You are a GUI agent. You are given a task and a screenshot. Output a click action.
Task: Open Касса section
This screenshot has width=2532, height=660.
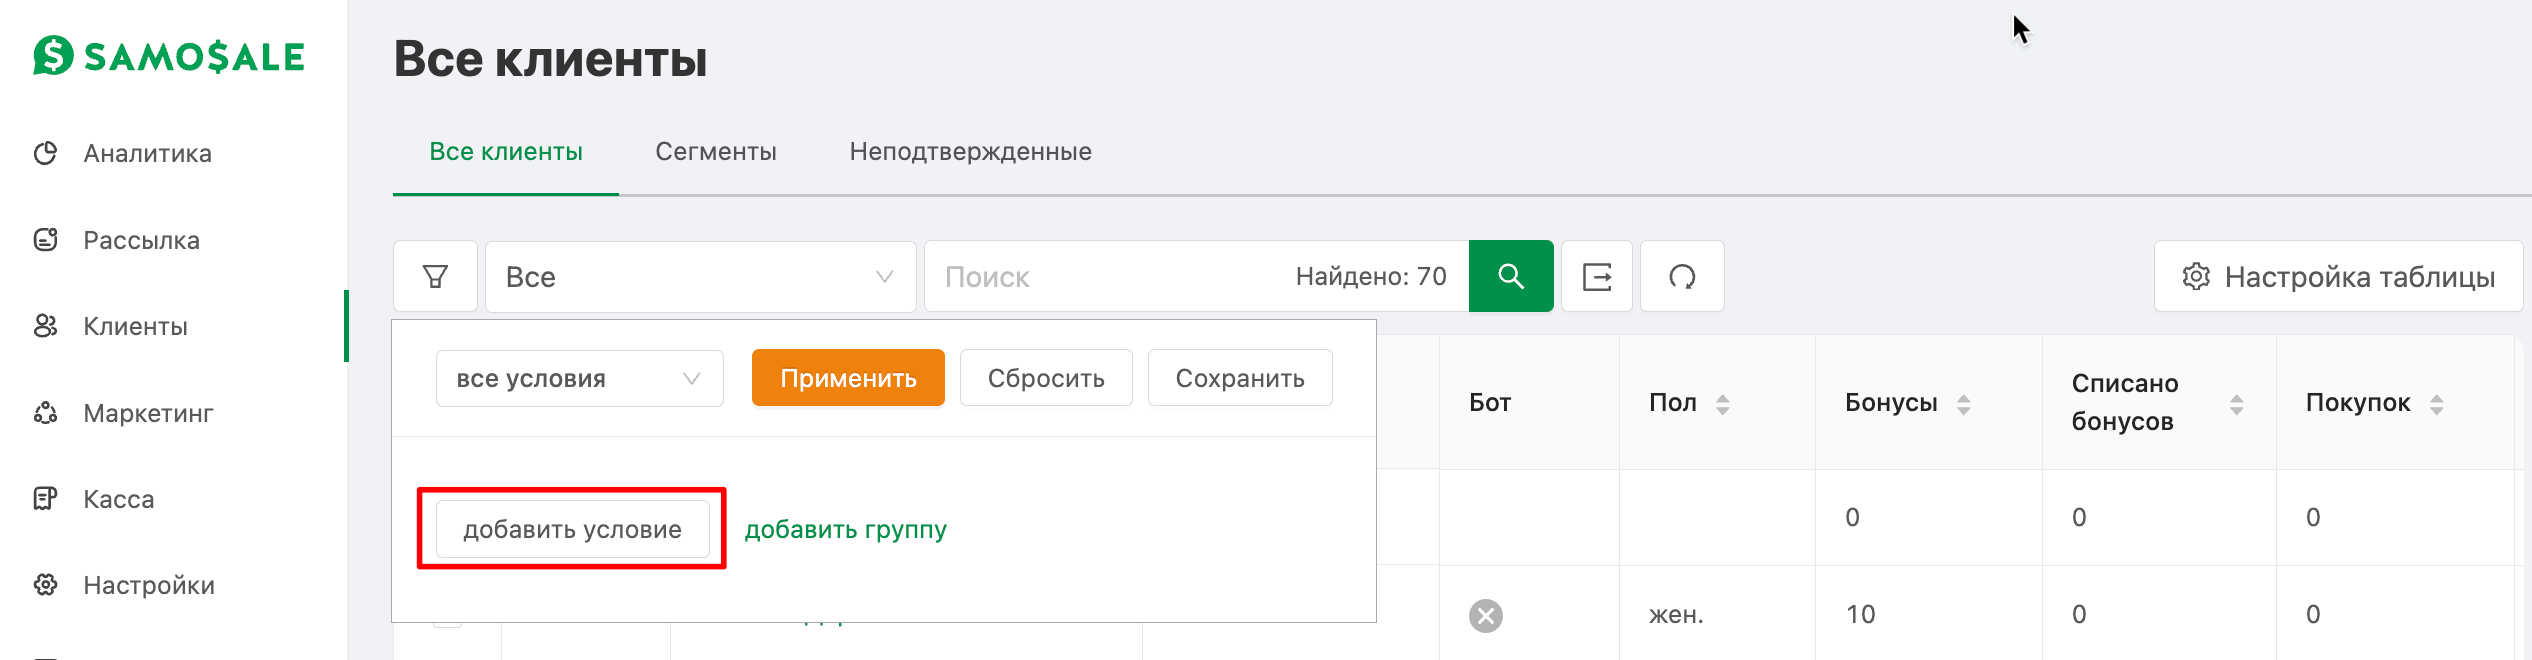118,500
